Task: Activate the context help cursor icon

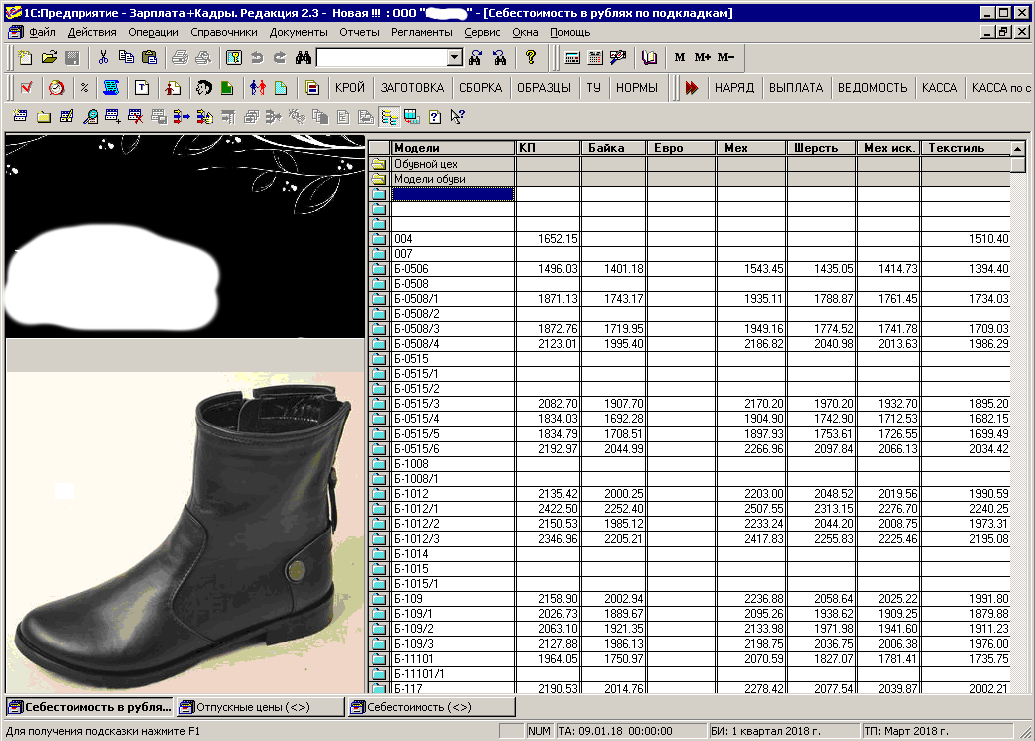Action: click(457, 117)
